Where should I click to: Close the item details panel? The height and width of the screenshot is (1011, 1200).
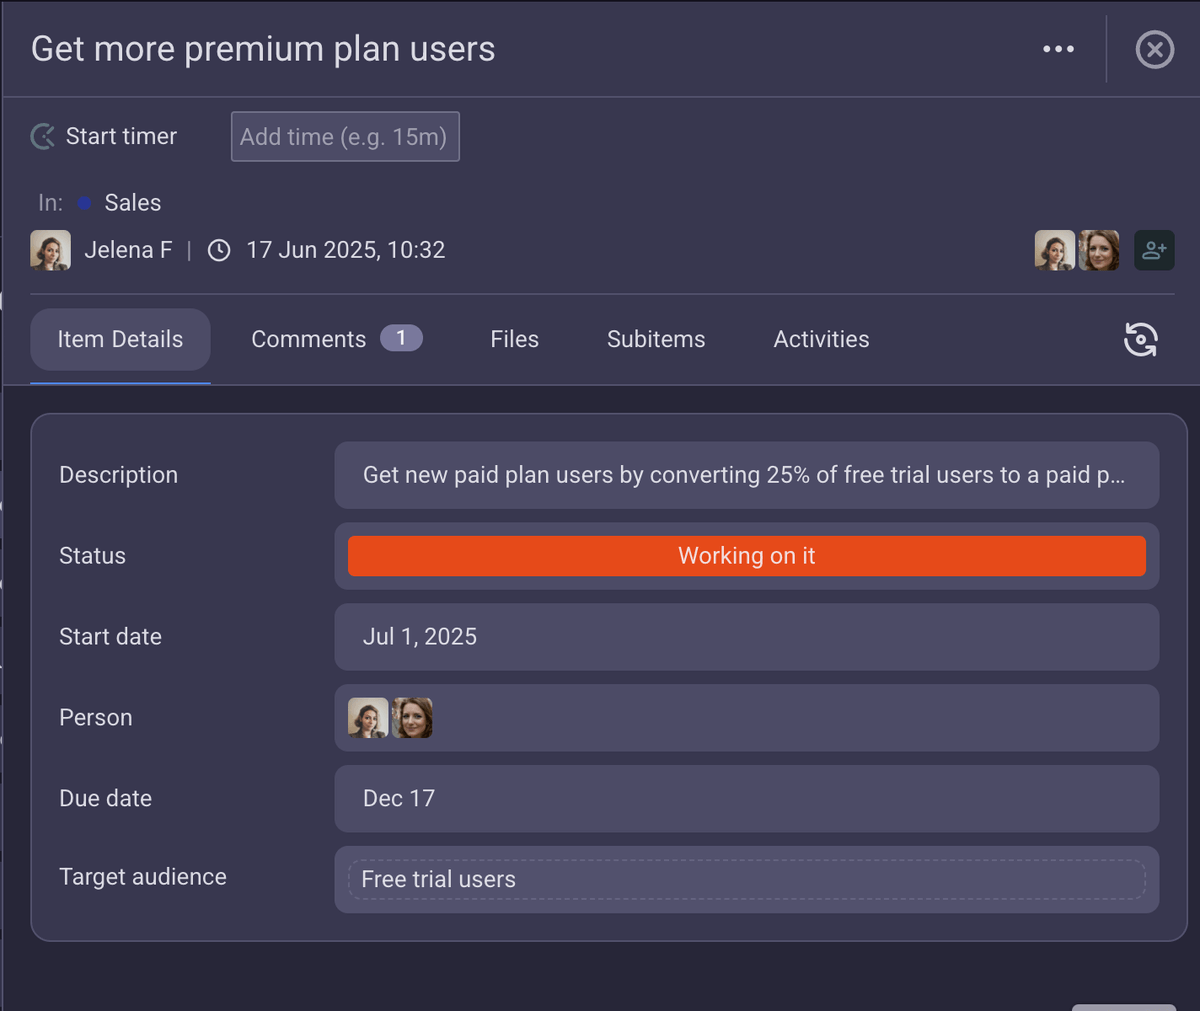point(1154,49)
